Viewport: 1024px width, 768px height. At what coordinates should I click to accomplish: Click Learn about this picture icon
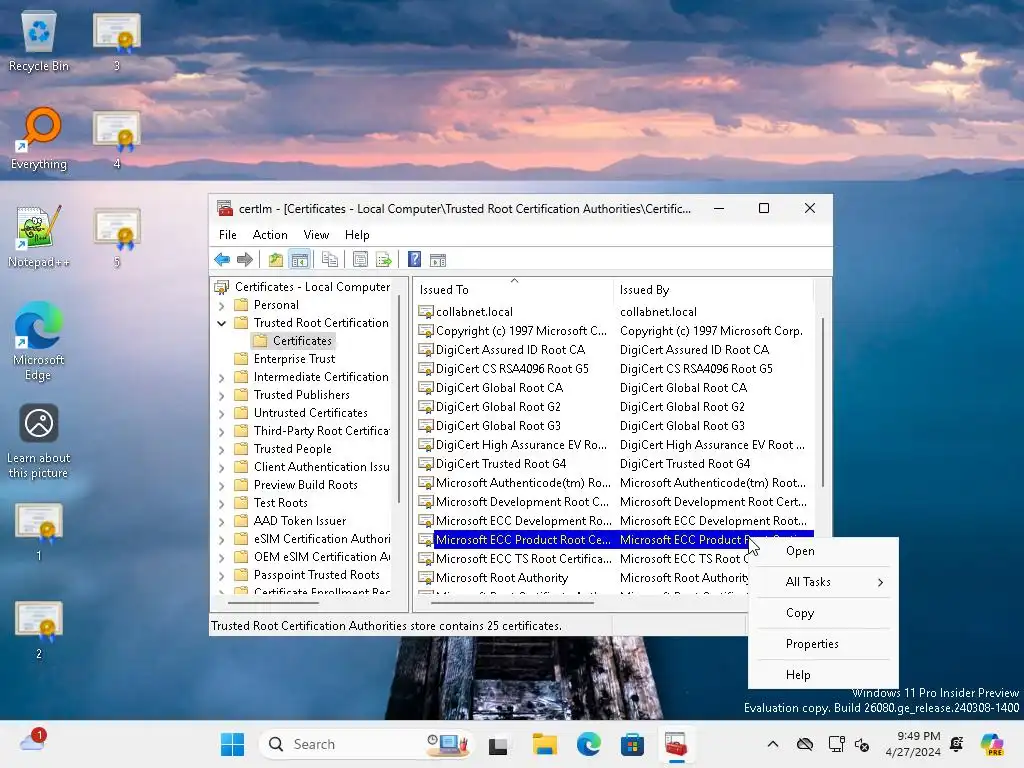(x=39, y=441)
